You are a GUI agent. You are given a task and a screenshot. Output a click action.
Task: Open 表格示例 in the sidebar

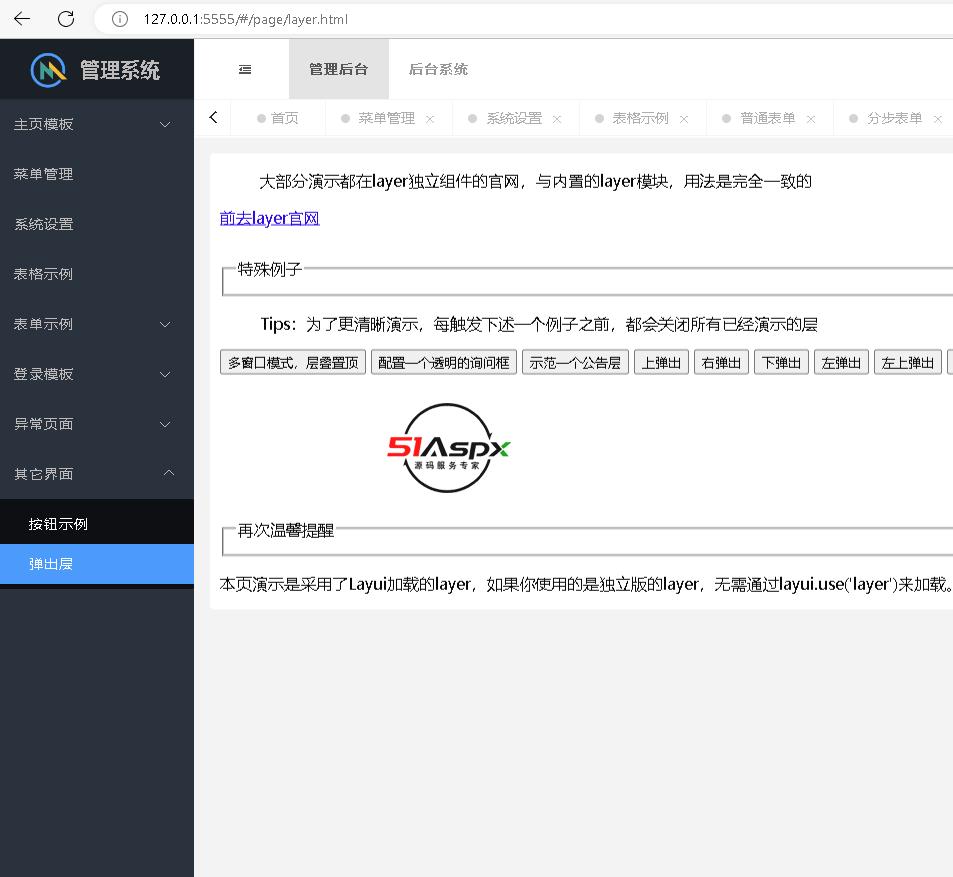point(97,274)
